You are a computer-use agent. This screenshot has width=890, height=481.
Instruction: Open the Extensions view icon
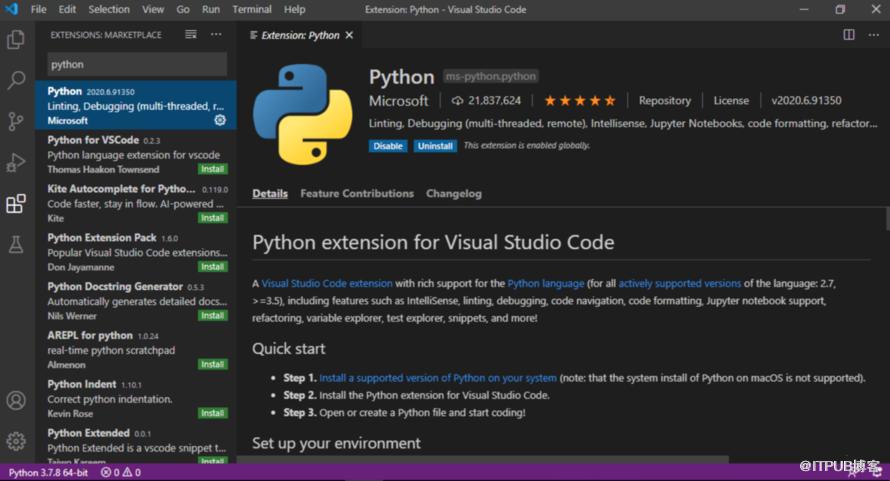16,203
